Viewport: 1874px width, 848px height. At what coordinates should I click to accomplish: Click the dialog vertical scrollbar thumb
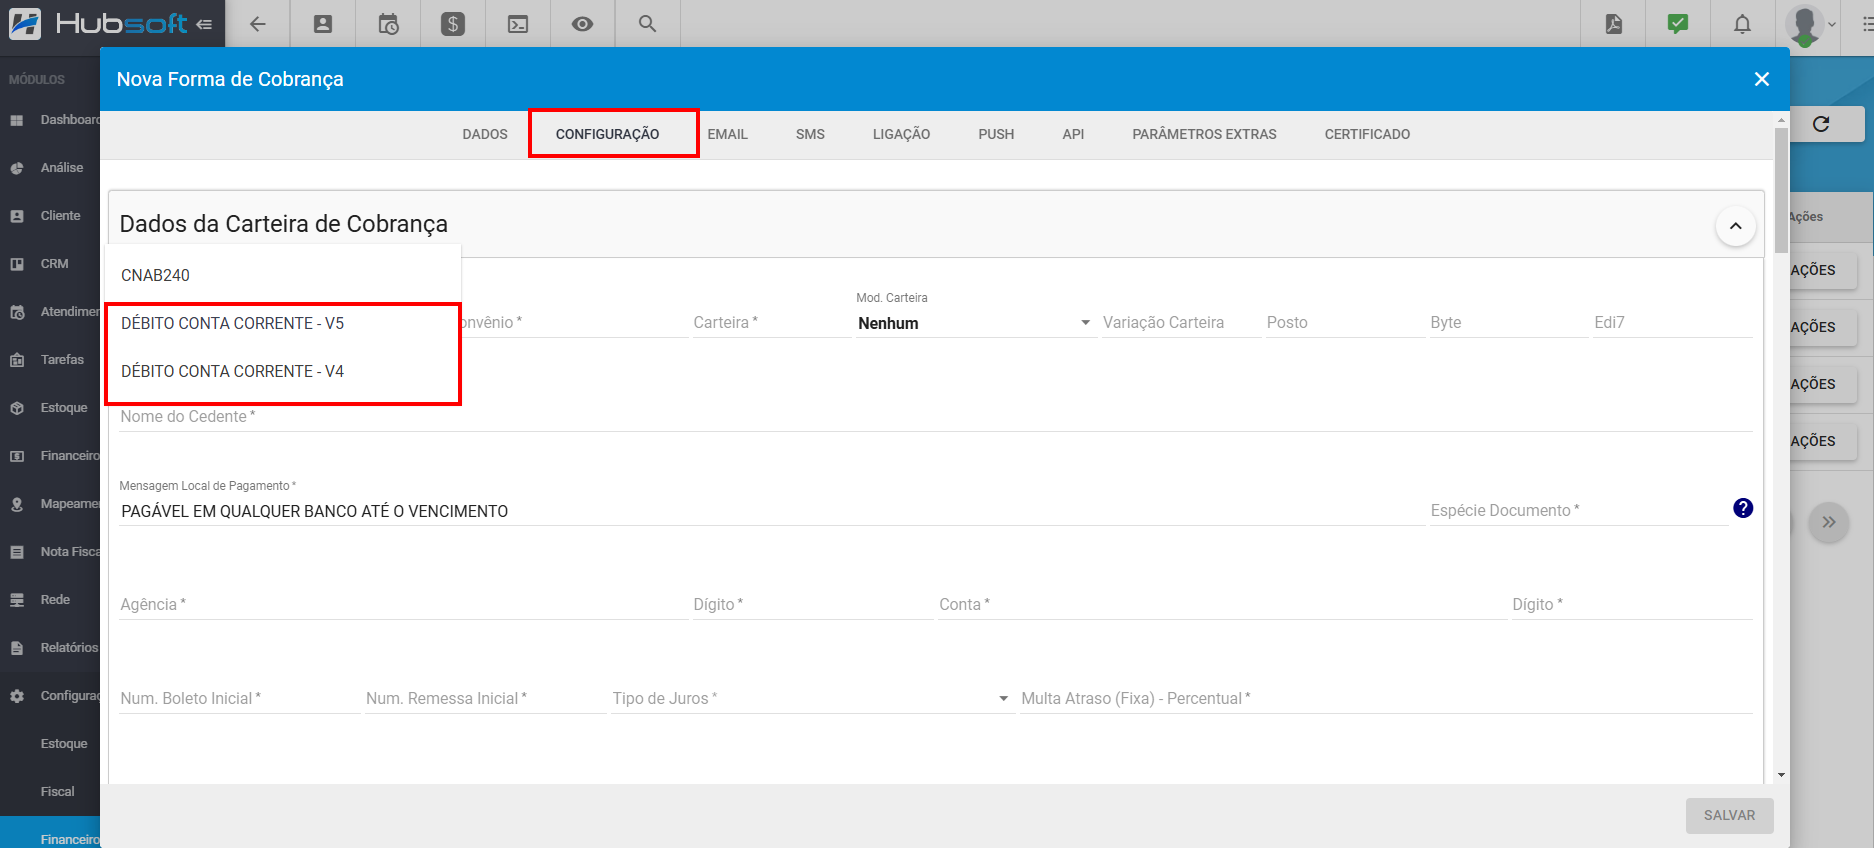(1781, 188)
